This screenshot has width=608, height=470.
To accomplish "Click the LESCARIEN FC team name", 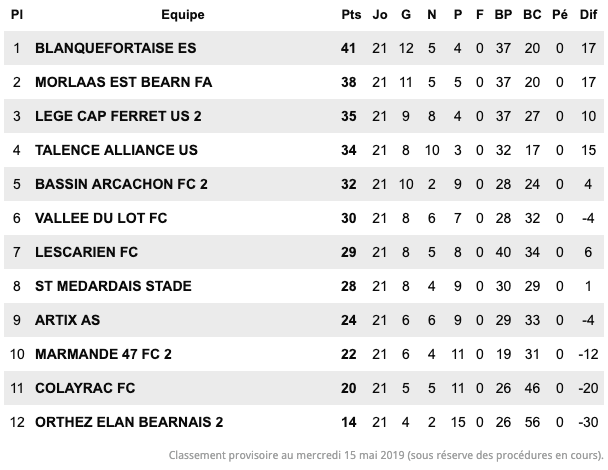I will point(86,252).
